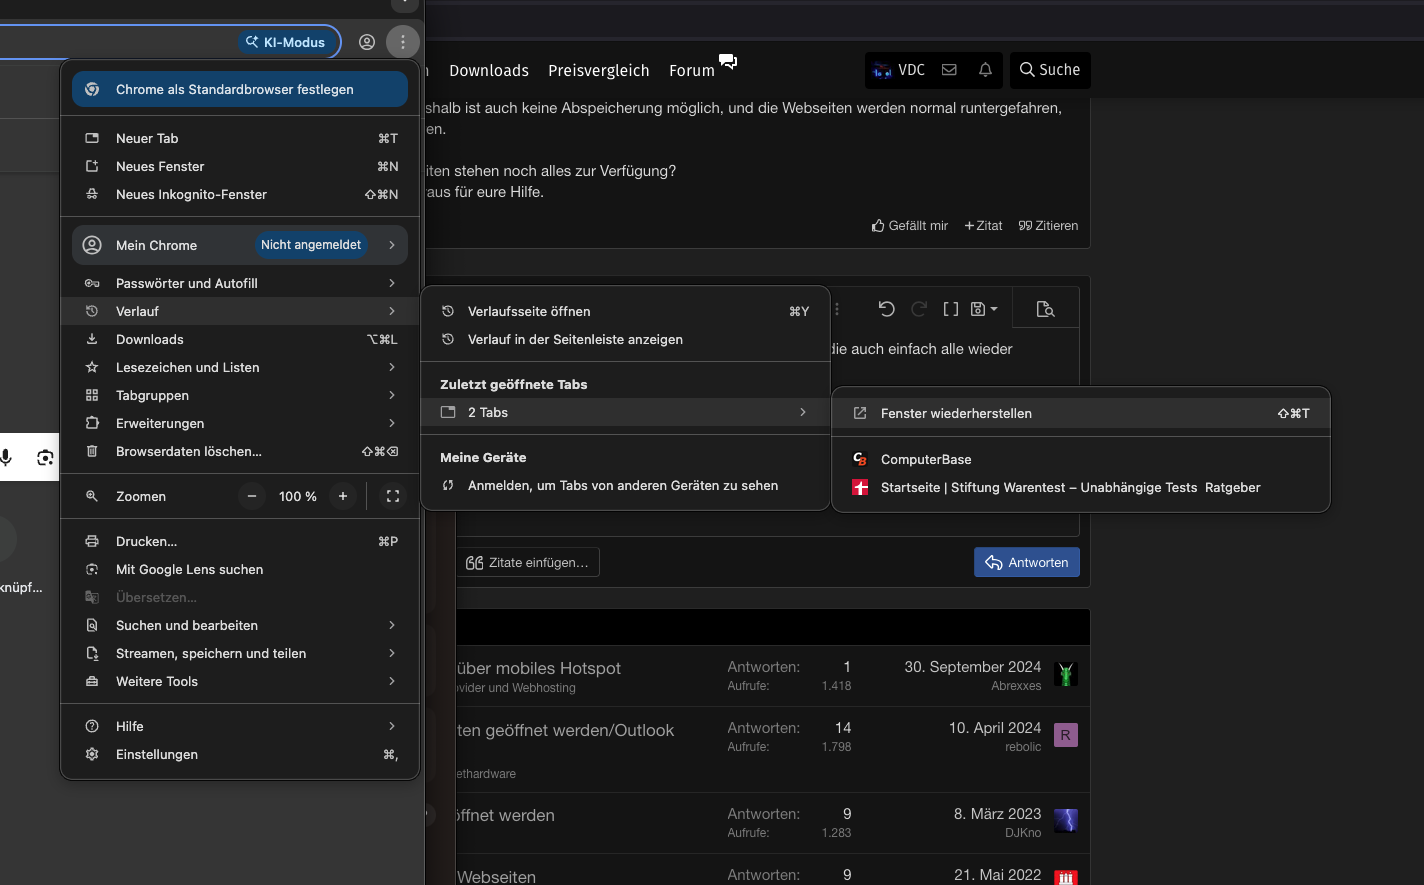Click the editor preview icon

point(1046,309)
